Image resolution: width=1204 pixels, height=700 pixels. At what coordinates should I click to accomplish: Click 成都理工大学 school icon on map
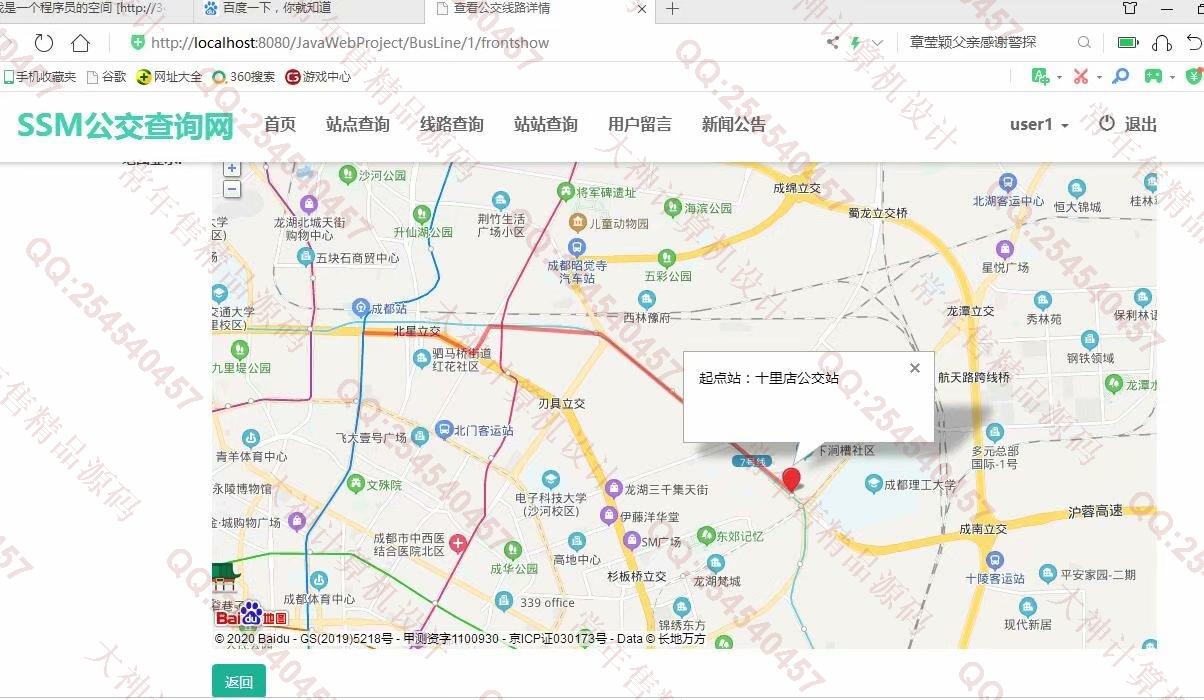click(x=873, y=484)
